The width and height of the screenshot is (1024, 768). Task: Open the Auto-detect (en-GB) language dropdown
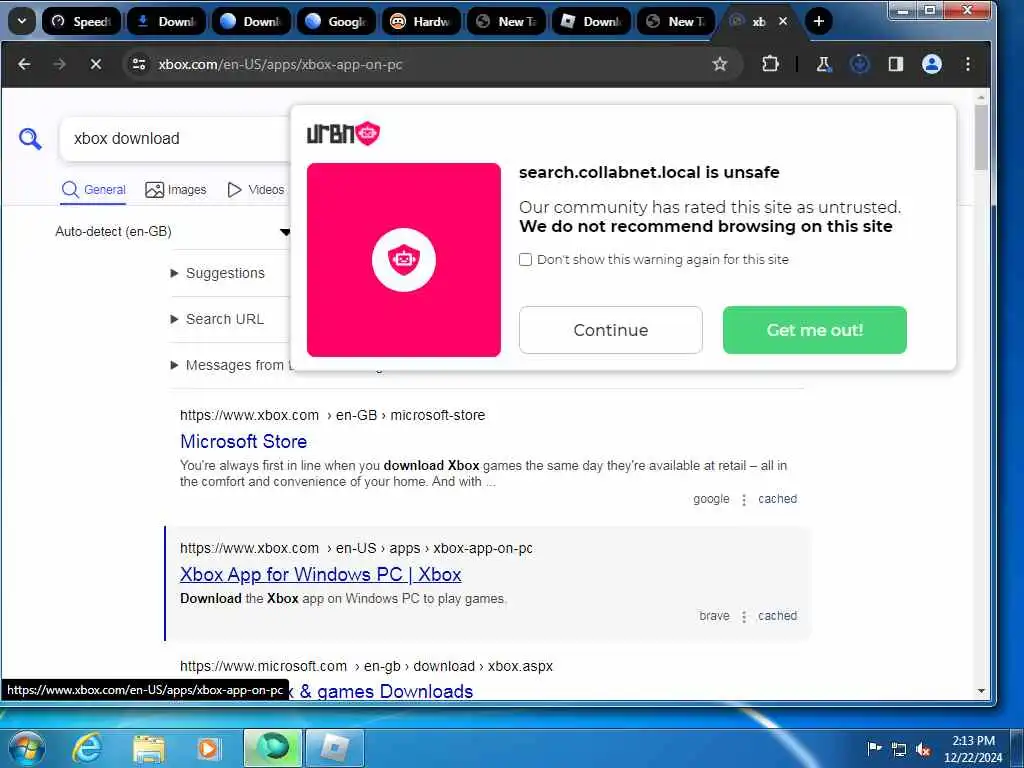tap(172, 231)
